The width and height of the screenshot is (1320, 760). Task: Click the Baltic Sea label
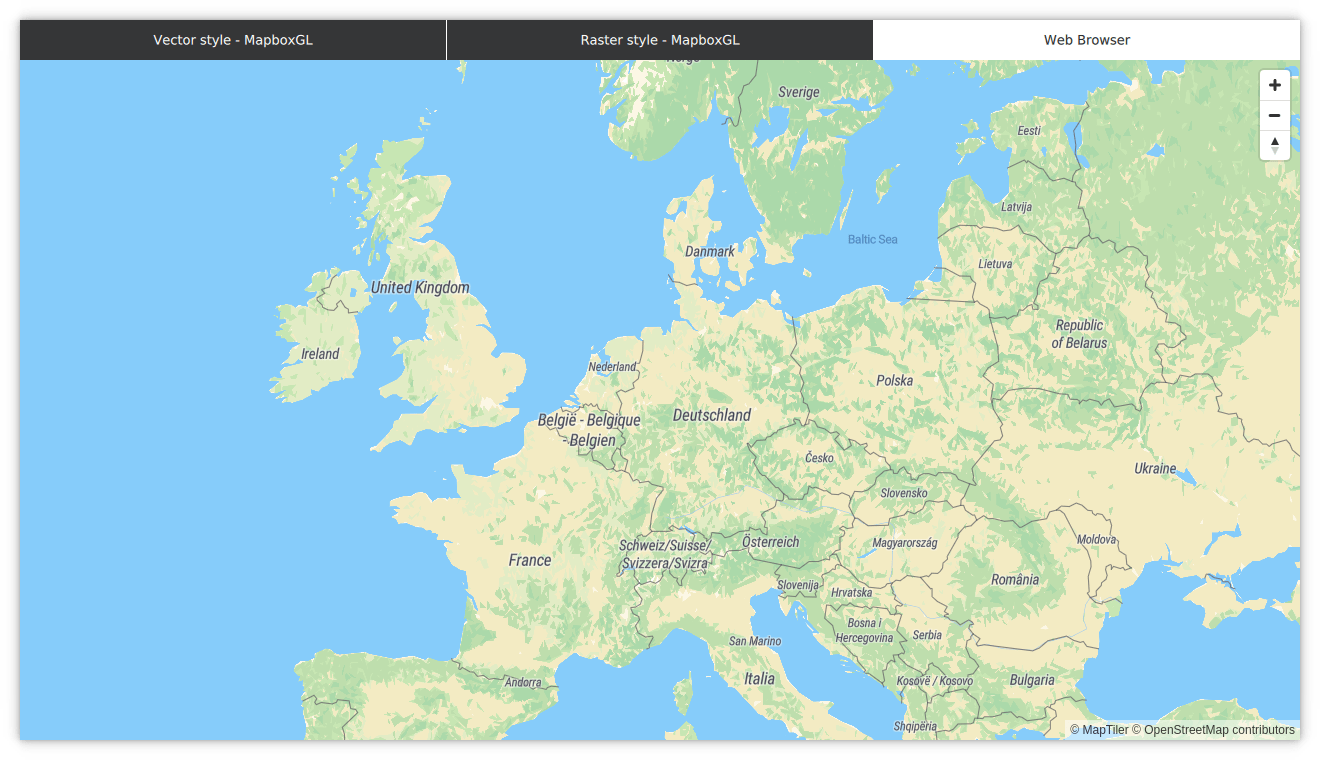coord(872,239)
